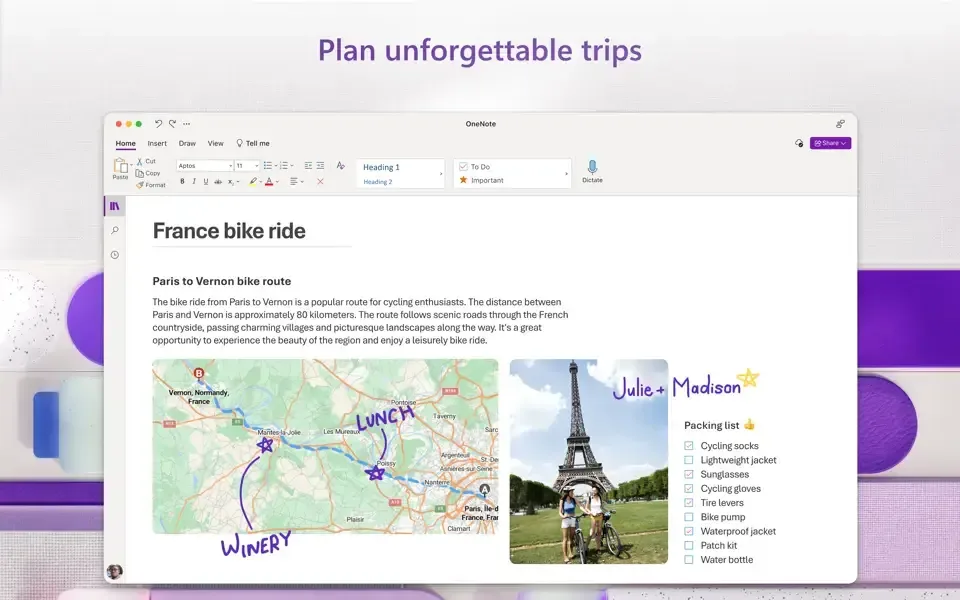Open the more options ellipsis in the title bar
The width and height of the screenshot is (960, 600).
click(x=187, y=124)
